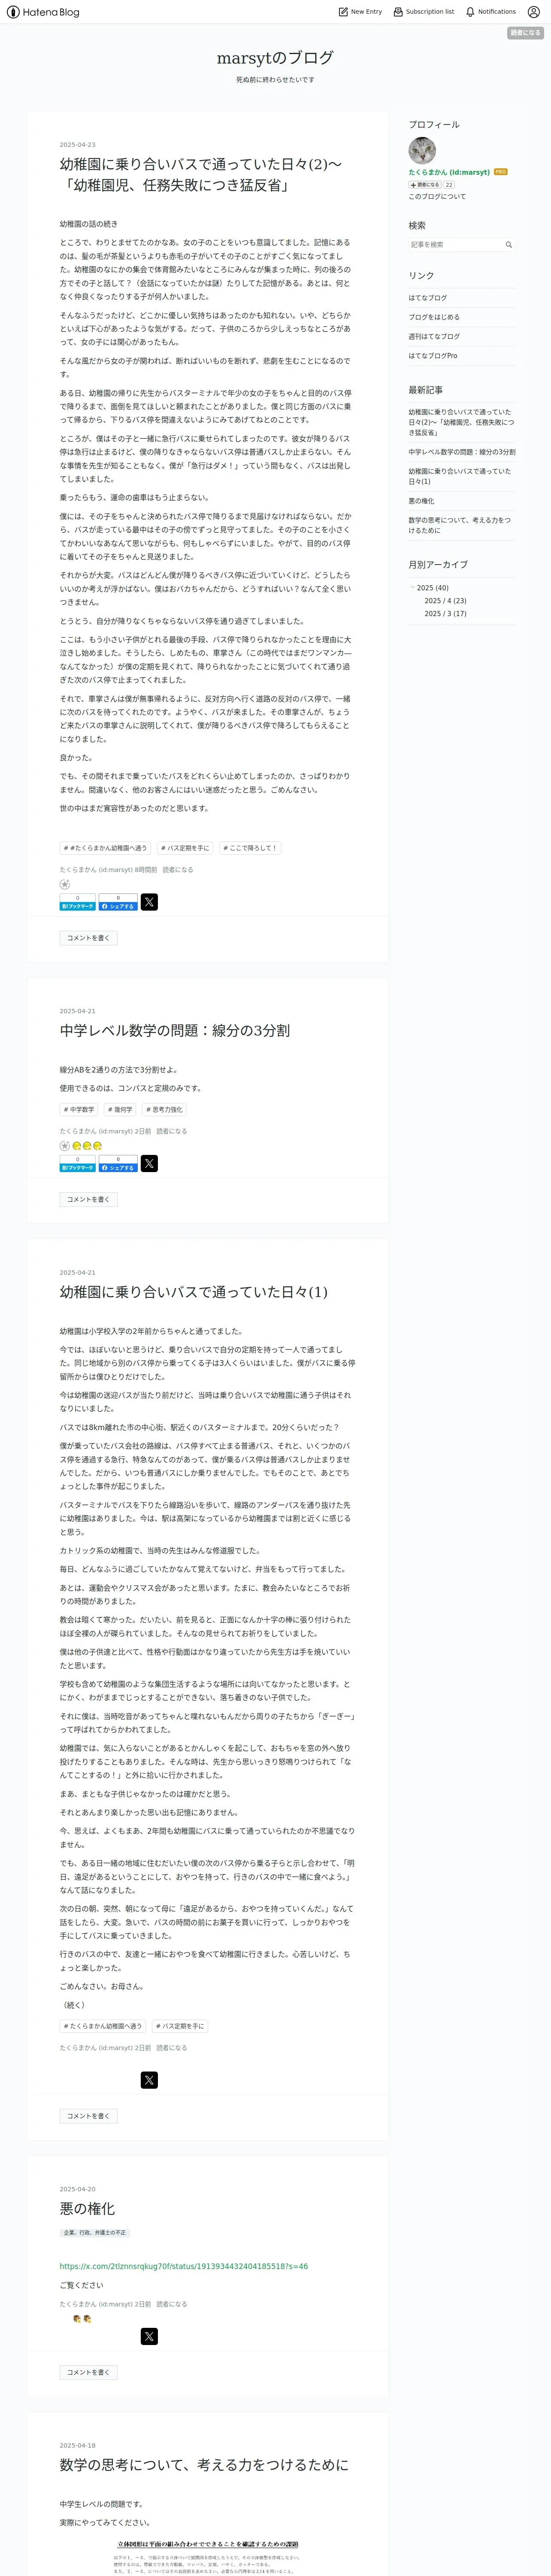Open the marsytのブログ title link
This screenshot has height=2576, width=551.
(x=275, y=58)
